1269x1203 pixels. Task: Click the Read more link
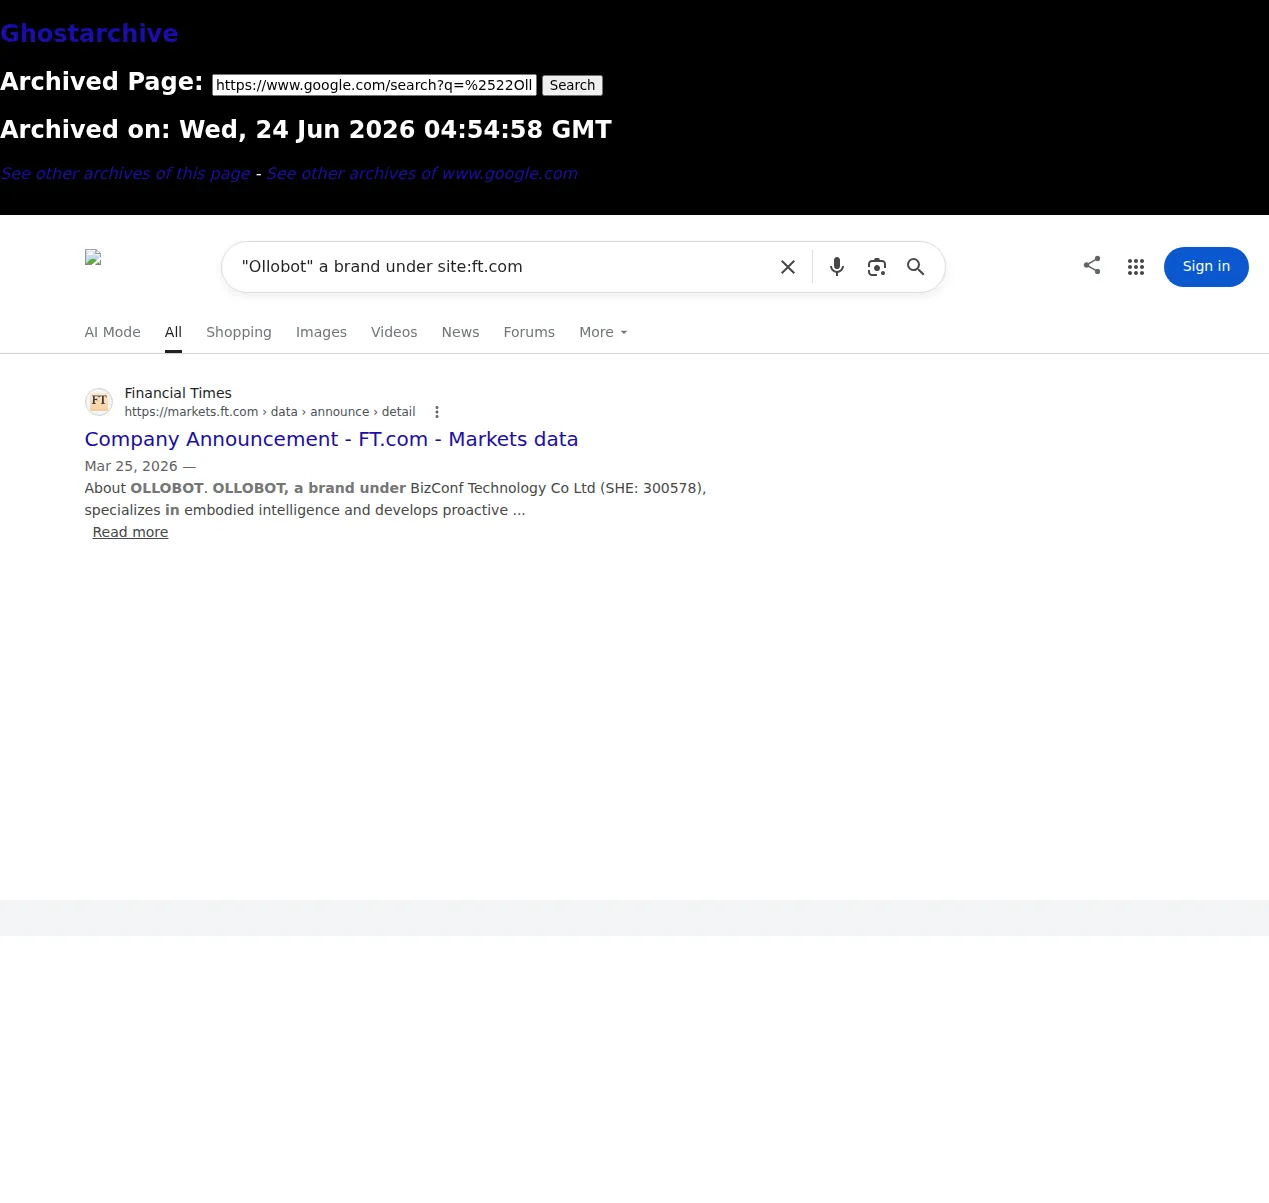pos(130,532)
